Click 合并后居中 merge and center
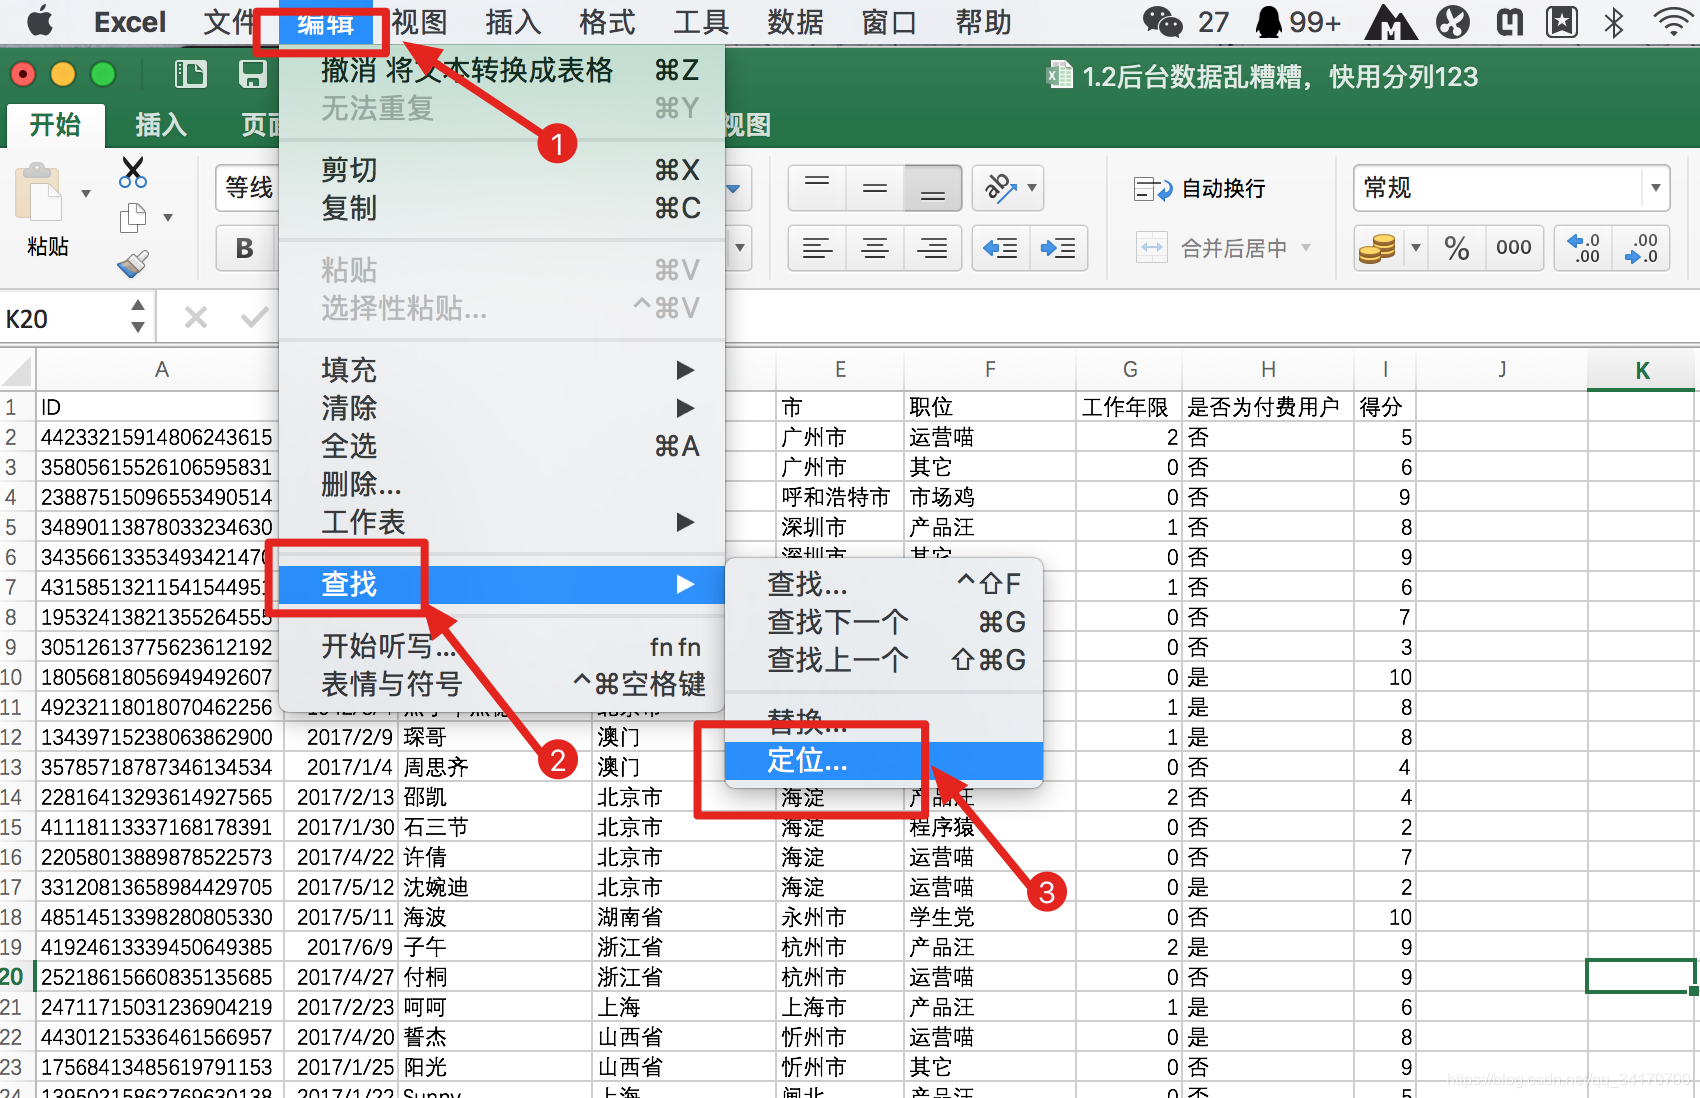The image size is (1700, 1098). (1212, 248)
